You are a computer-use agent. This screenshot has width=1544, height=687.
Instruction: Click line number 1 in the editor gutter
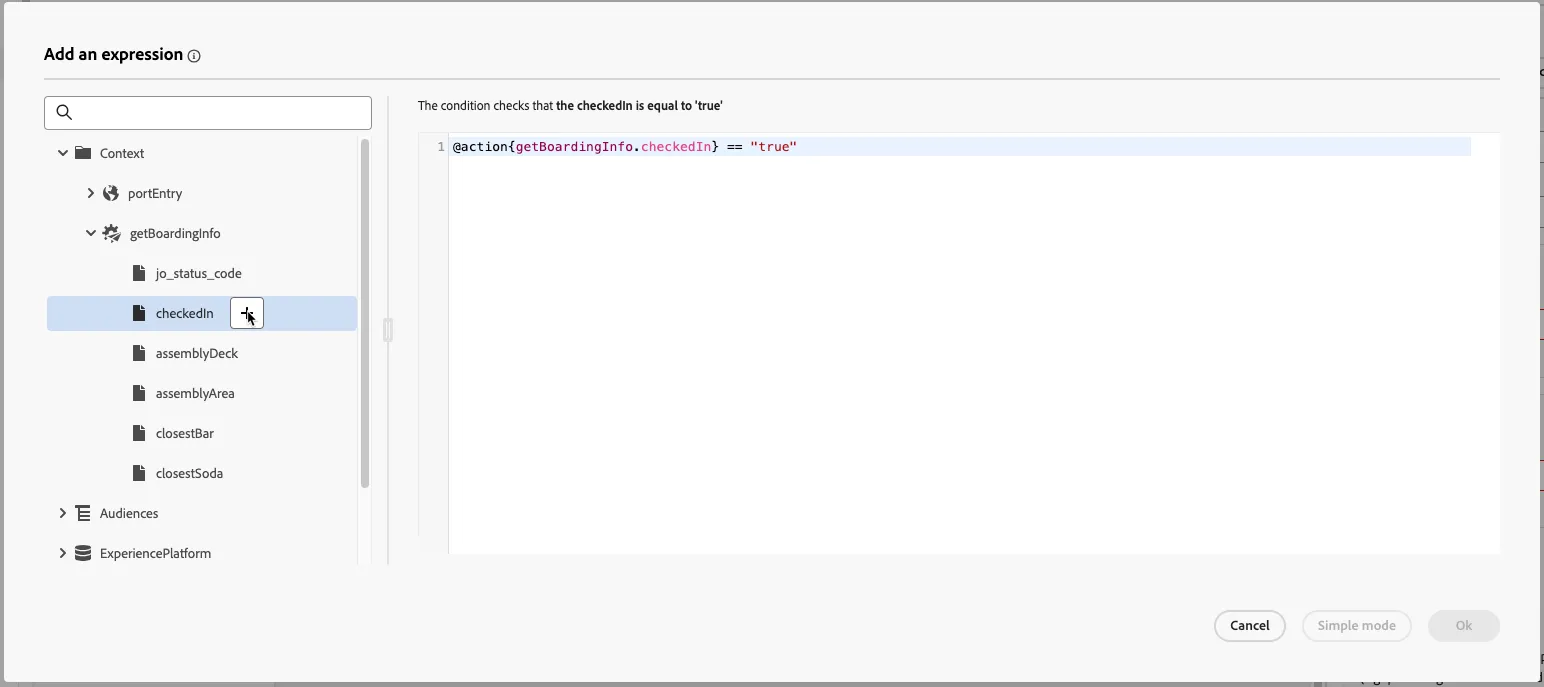point(441,147)
